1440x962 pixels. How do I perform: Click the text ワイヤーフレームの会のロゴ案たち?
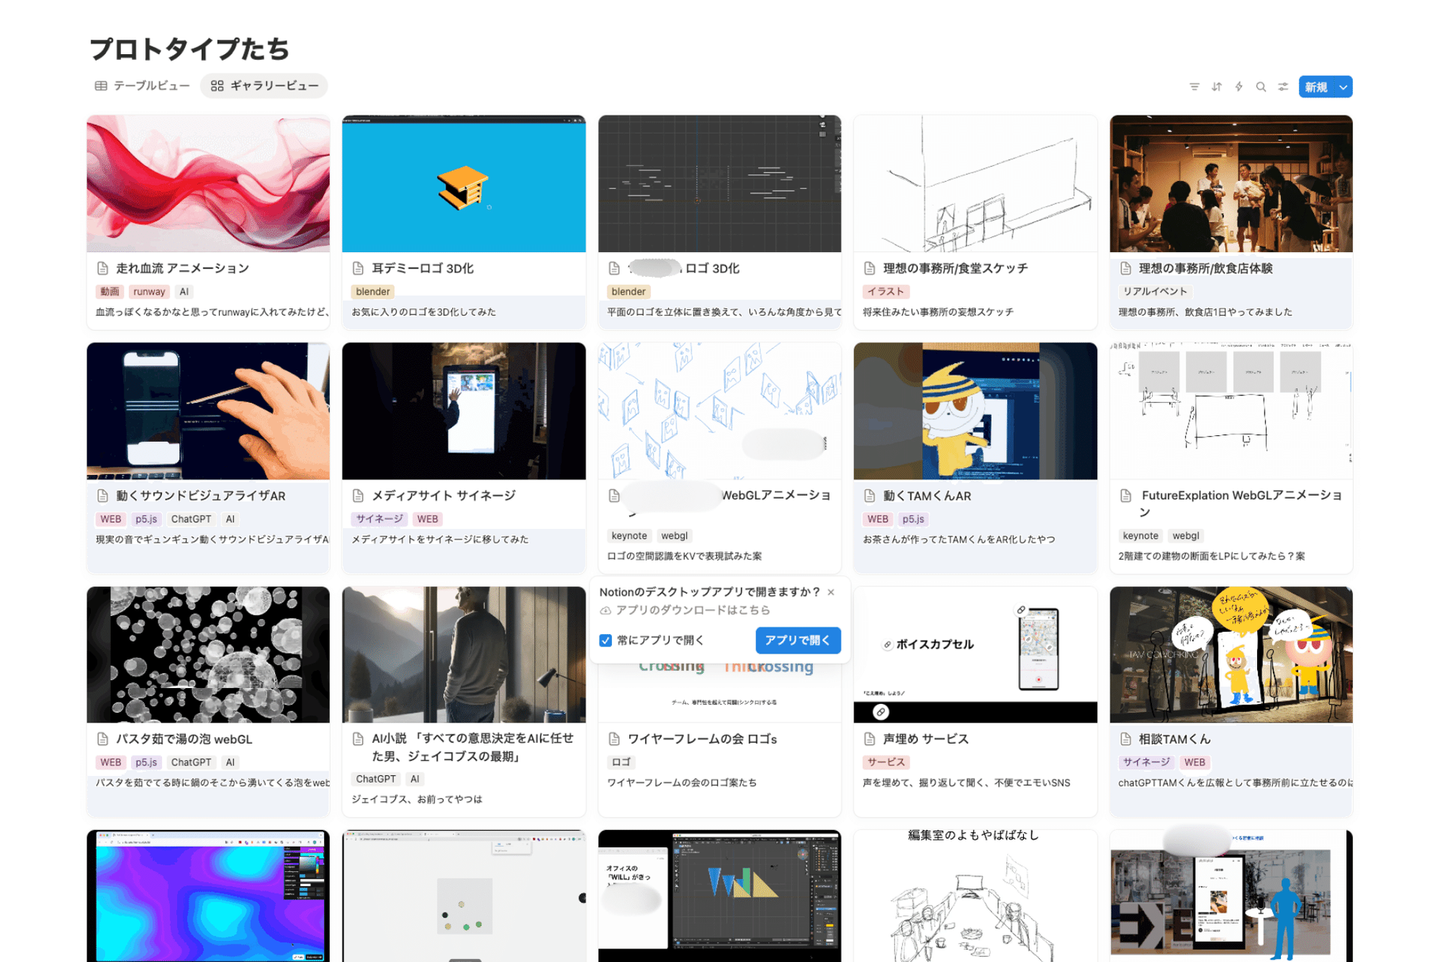point(682,782)
